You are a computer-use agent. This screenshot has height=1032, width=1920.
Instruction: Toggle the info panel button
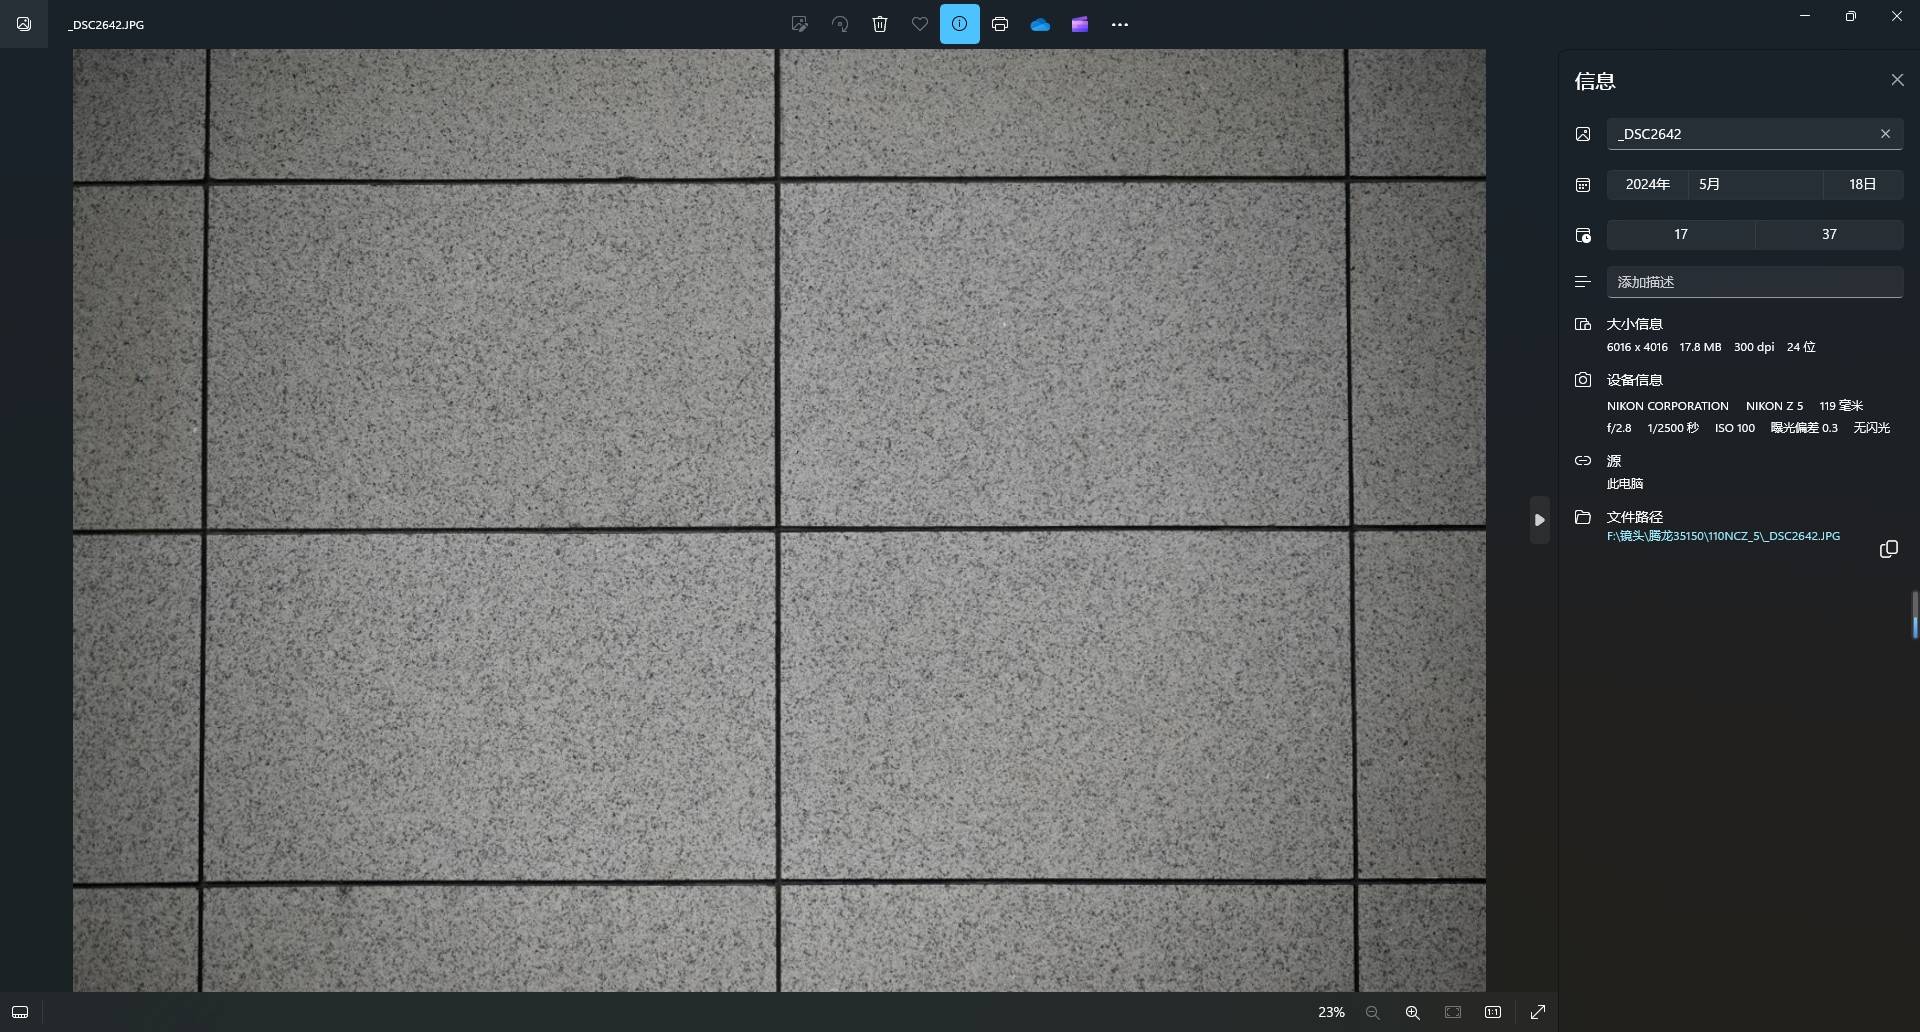tap(959, 24)
